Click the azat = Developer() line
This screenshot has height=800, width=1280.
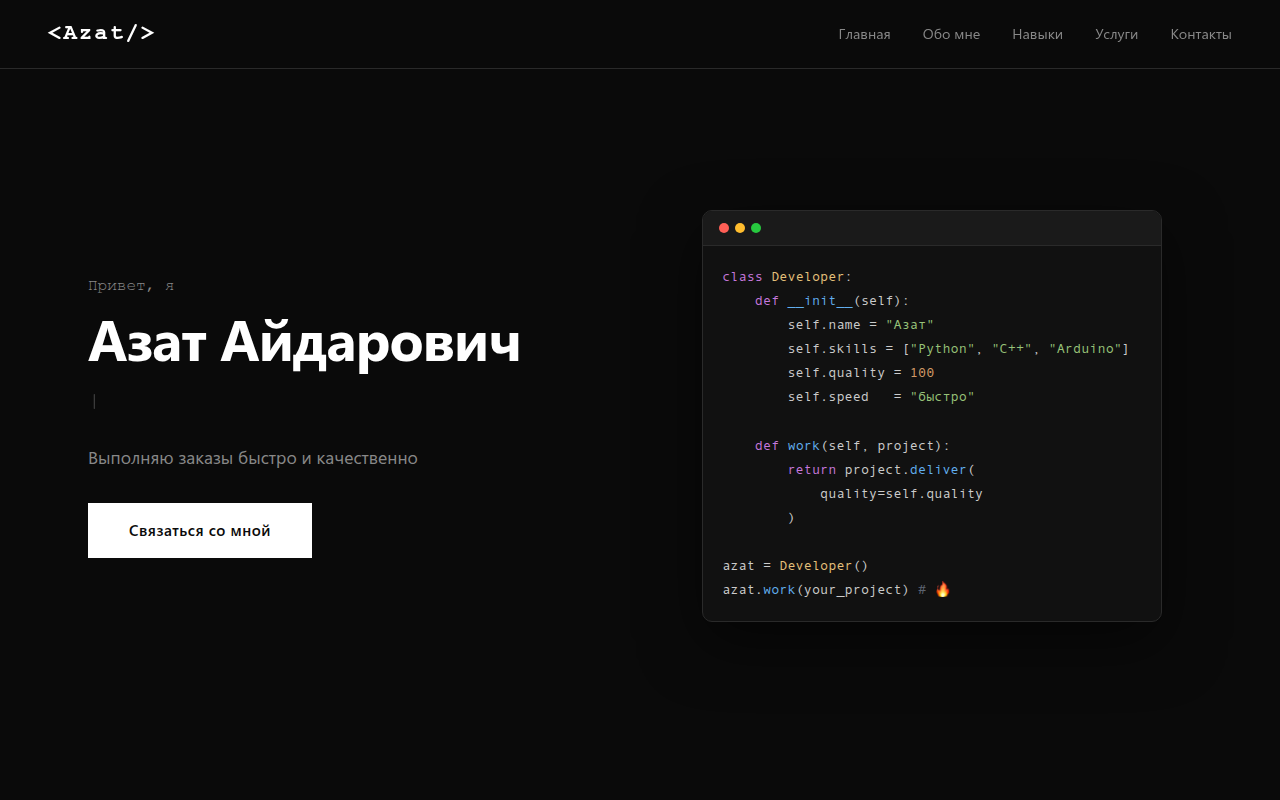point(795,566)
